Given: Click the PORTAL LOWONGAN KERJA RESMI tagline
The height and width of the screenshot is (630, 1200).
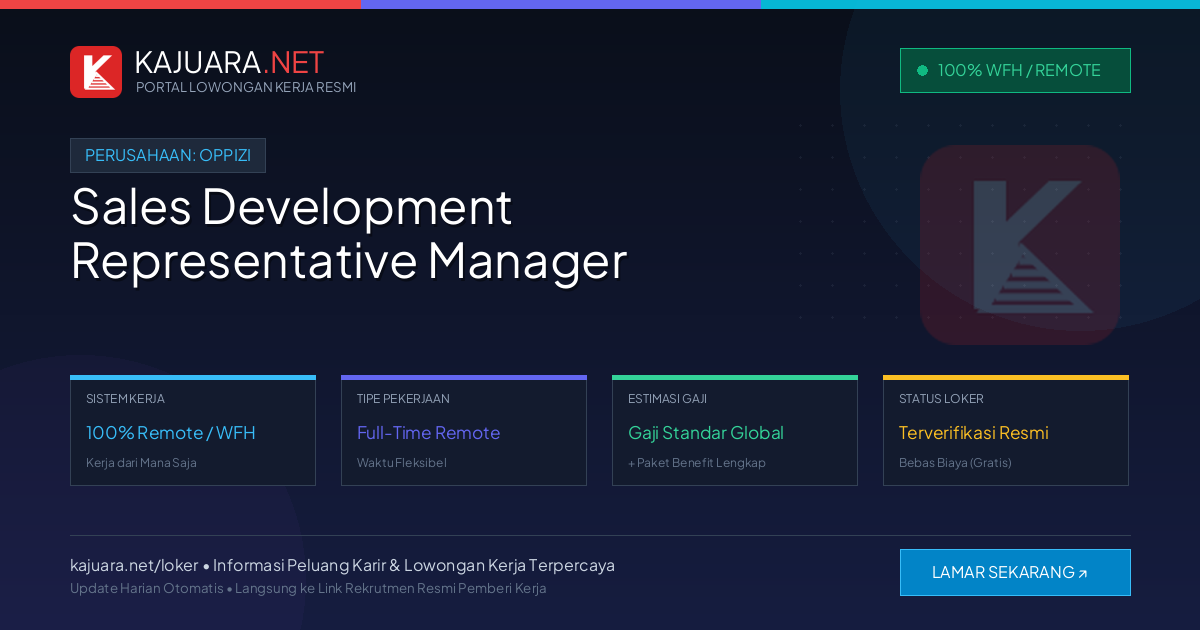Looking at the screenshot, I should (246, 87).
